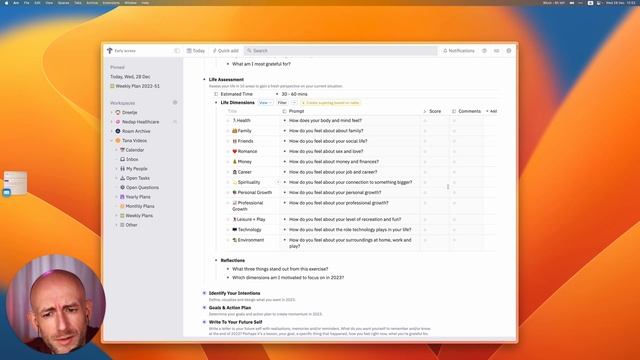Click the Tana Videos workspace icon
This screenshot has width=640, height=360.
point(118,140)
